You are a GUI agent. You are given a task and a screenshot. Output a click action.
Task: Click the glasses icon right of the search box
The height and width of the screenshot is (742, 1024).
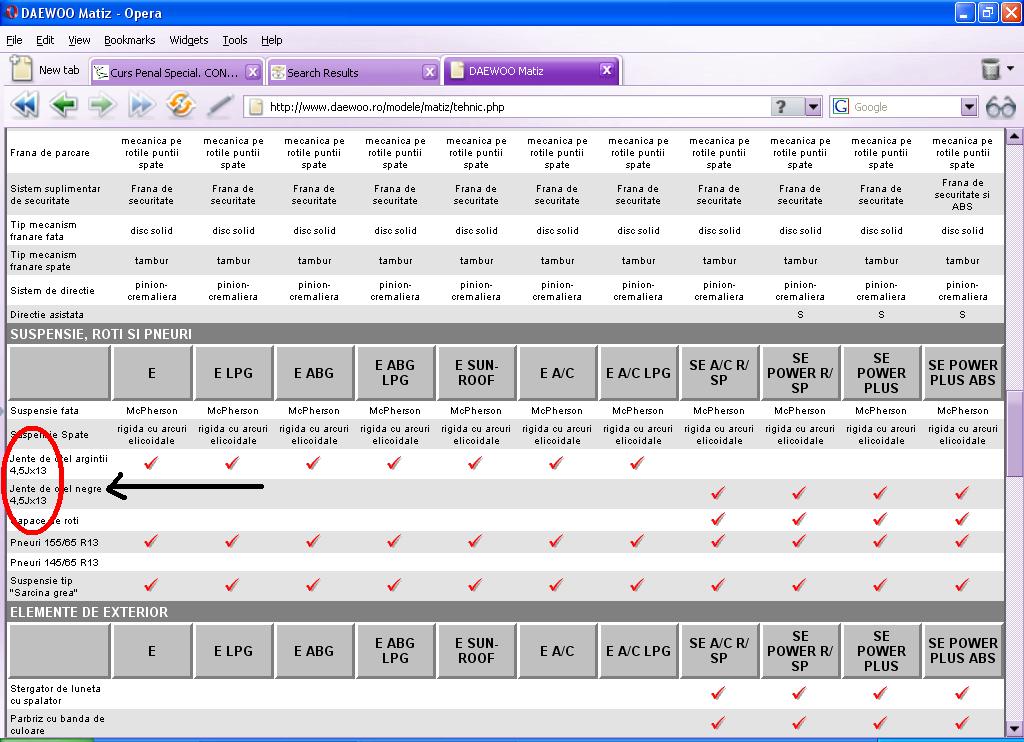point(1000,106)
